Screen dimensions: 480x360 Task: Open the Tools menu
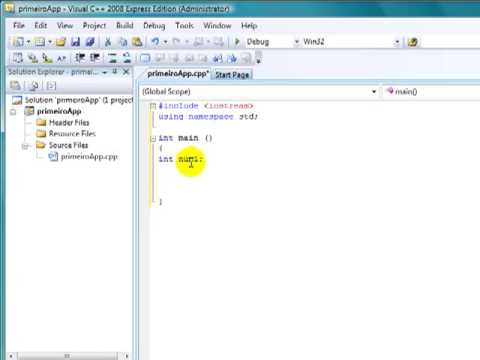tap(184, 25)
